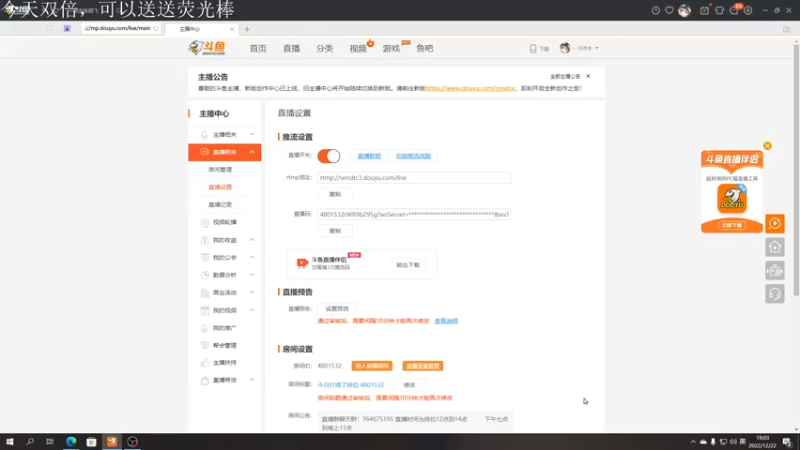Open 我的推广 in the sidebar
Screen dimensions: 800x450
224,328
